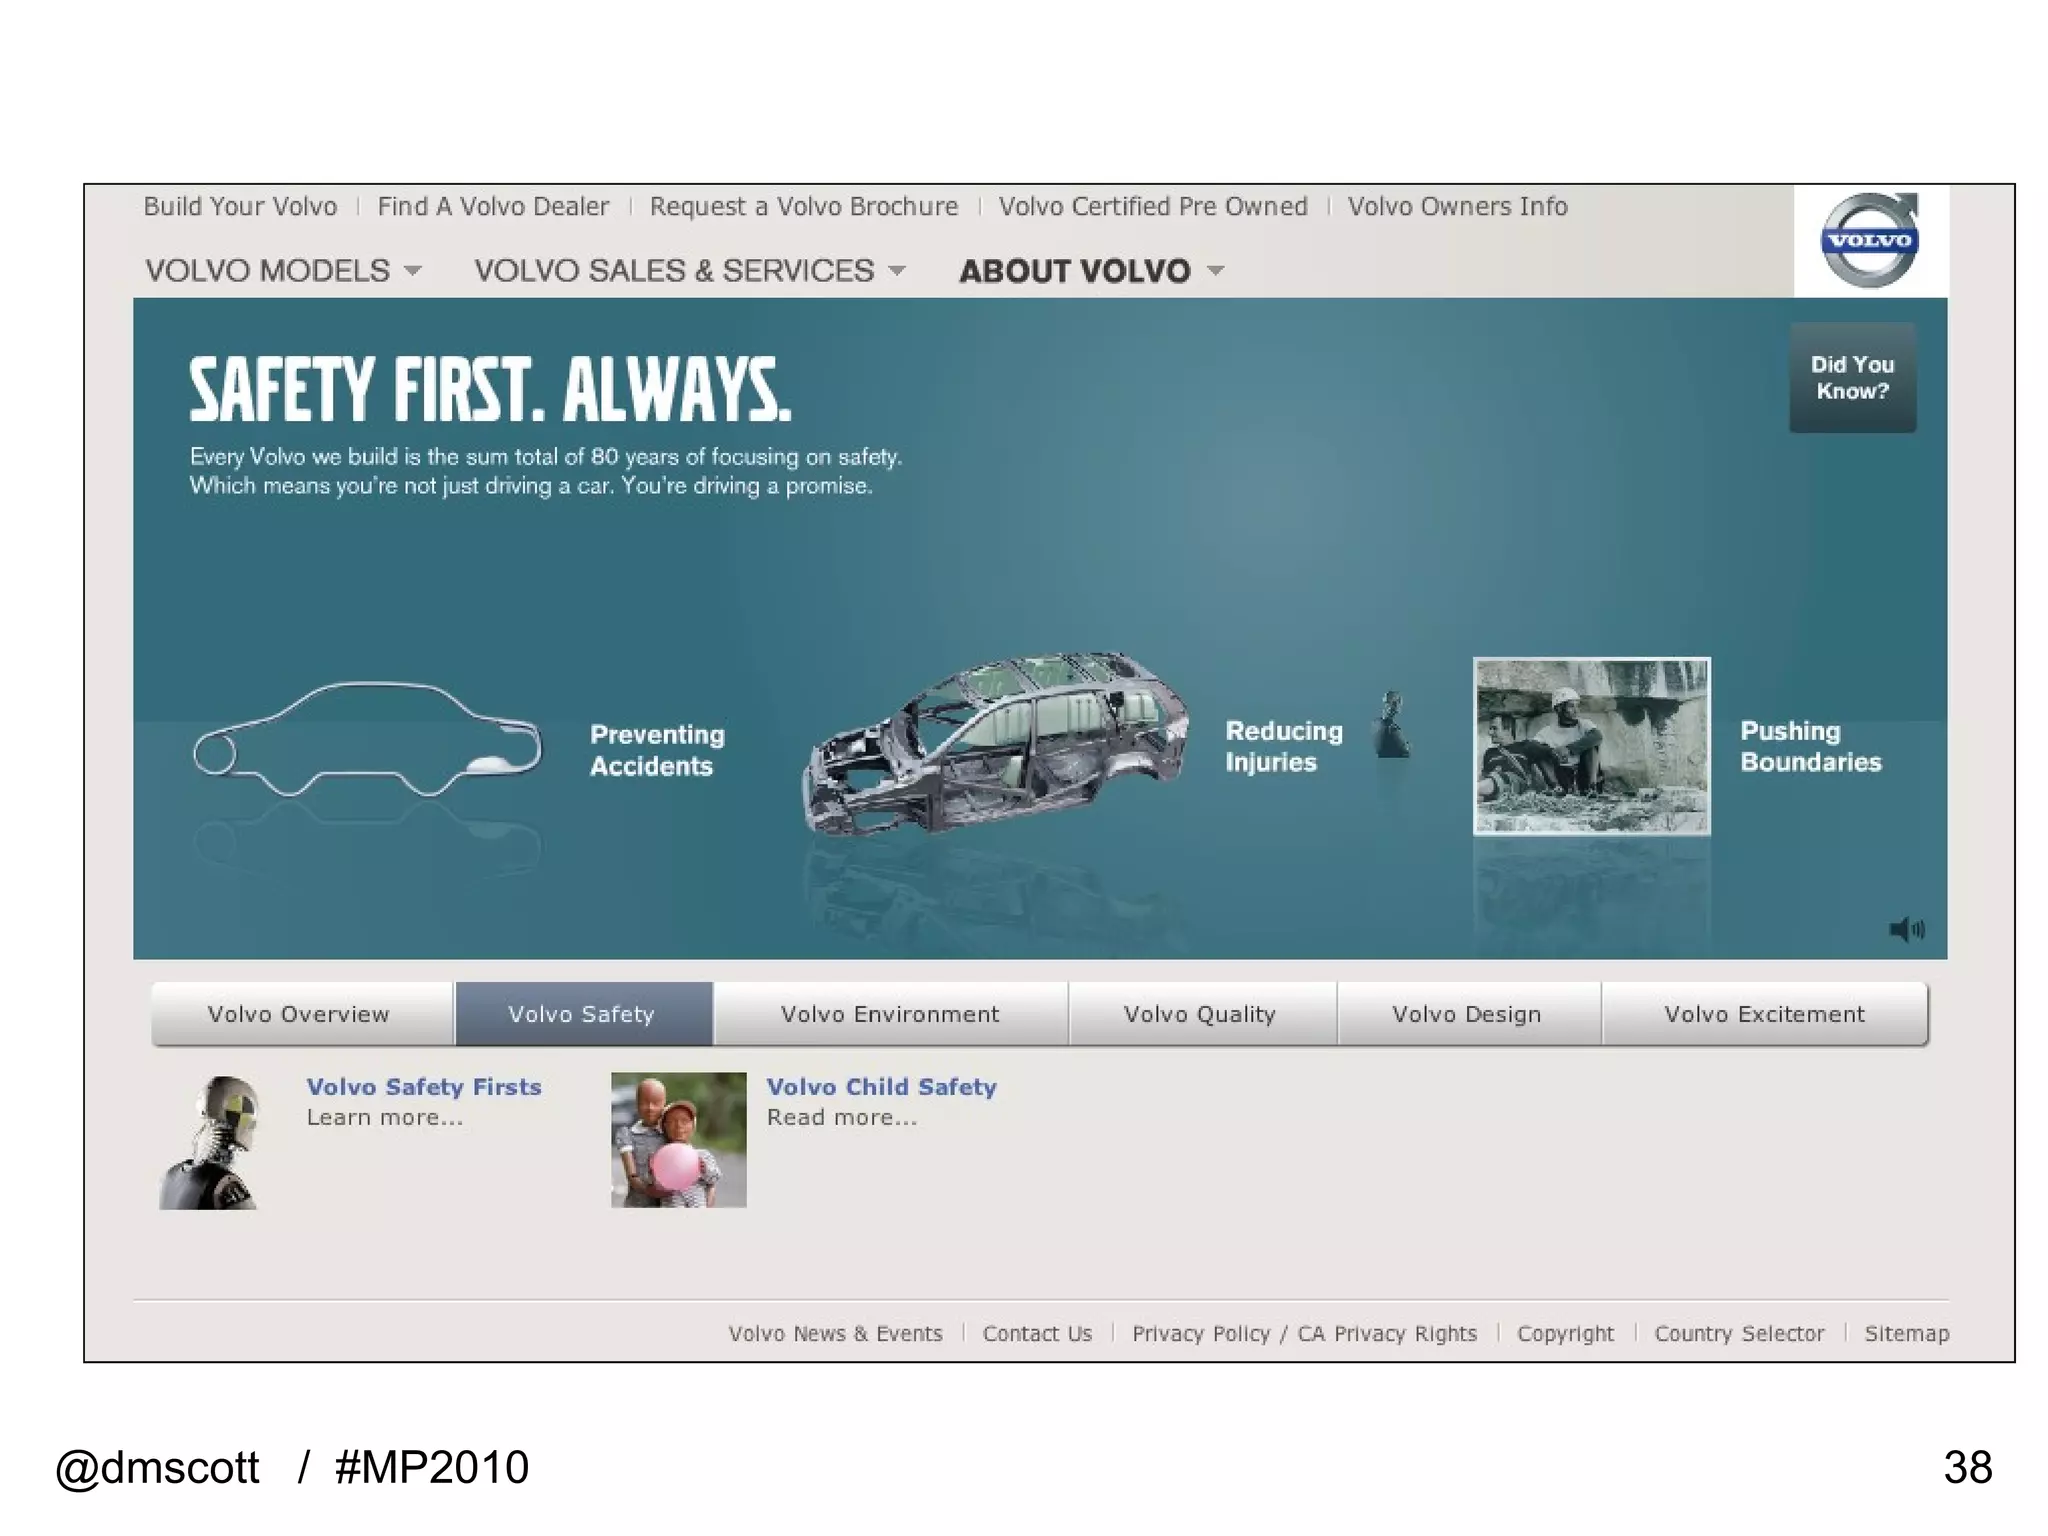Open the Did You Know? box
The height and width of the screenshot is (1536, 2048).
[1852, 378]
